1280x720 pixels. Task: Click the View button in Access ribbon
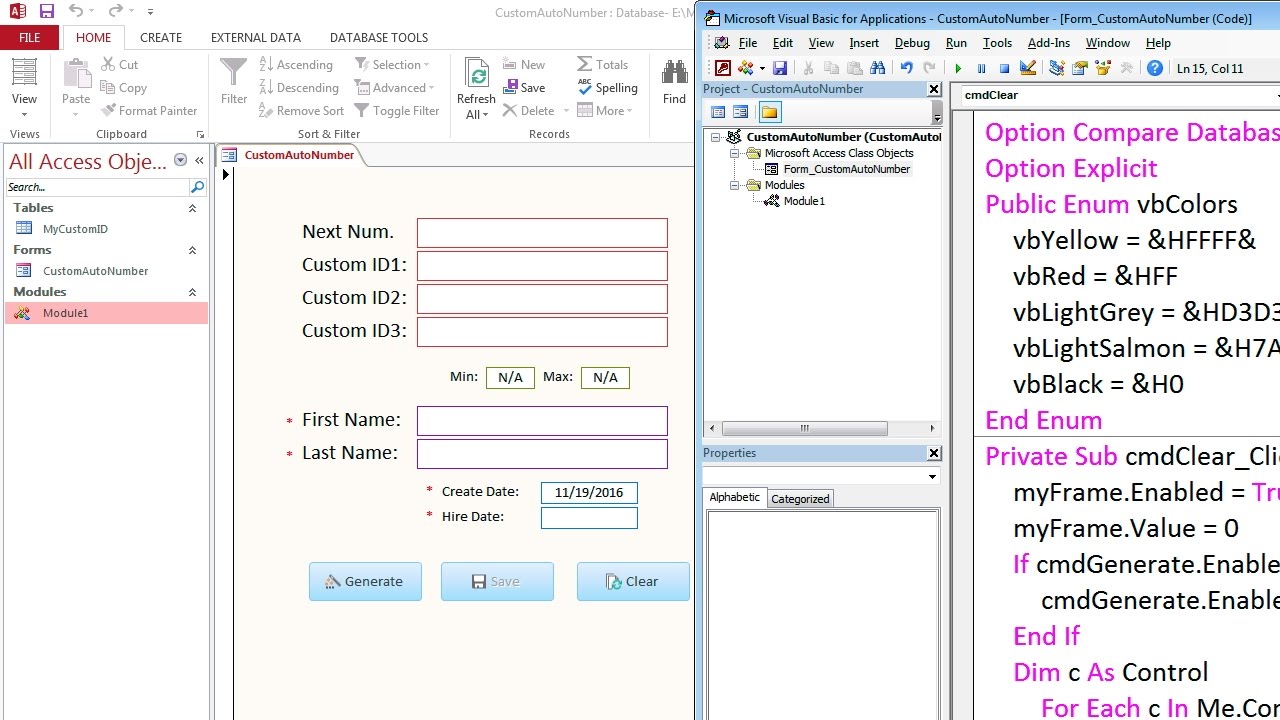(x=25, y=86)
